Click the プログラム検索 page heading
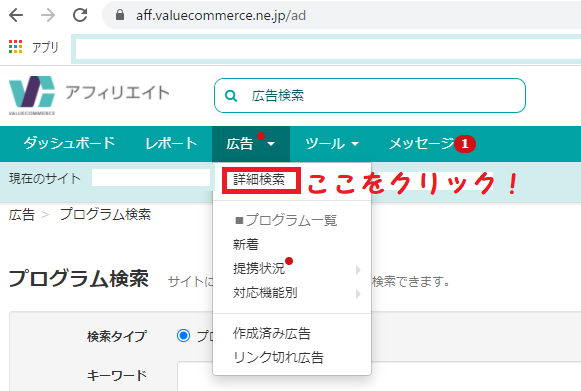581x391 pixels. click(79, 278)
